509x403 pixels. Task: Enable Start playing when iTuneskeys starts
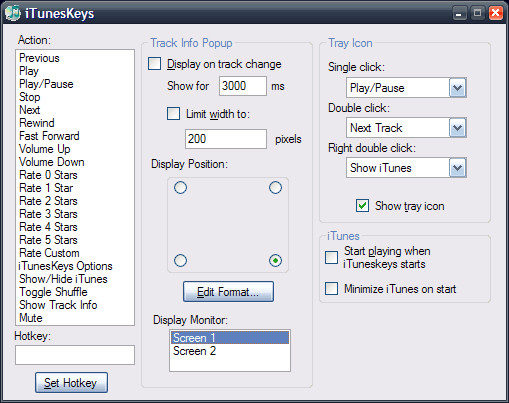(331, 257)
